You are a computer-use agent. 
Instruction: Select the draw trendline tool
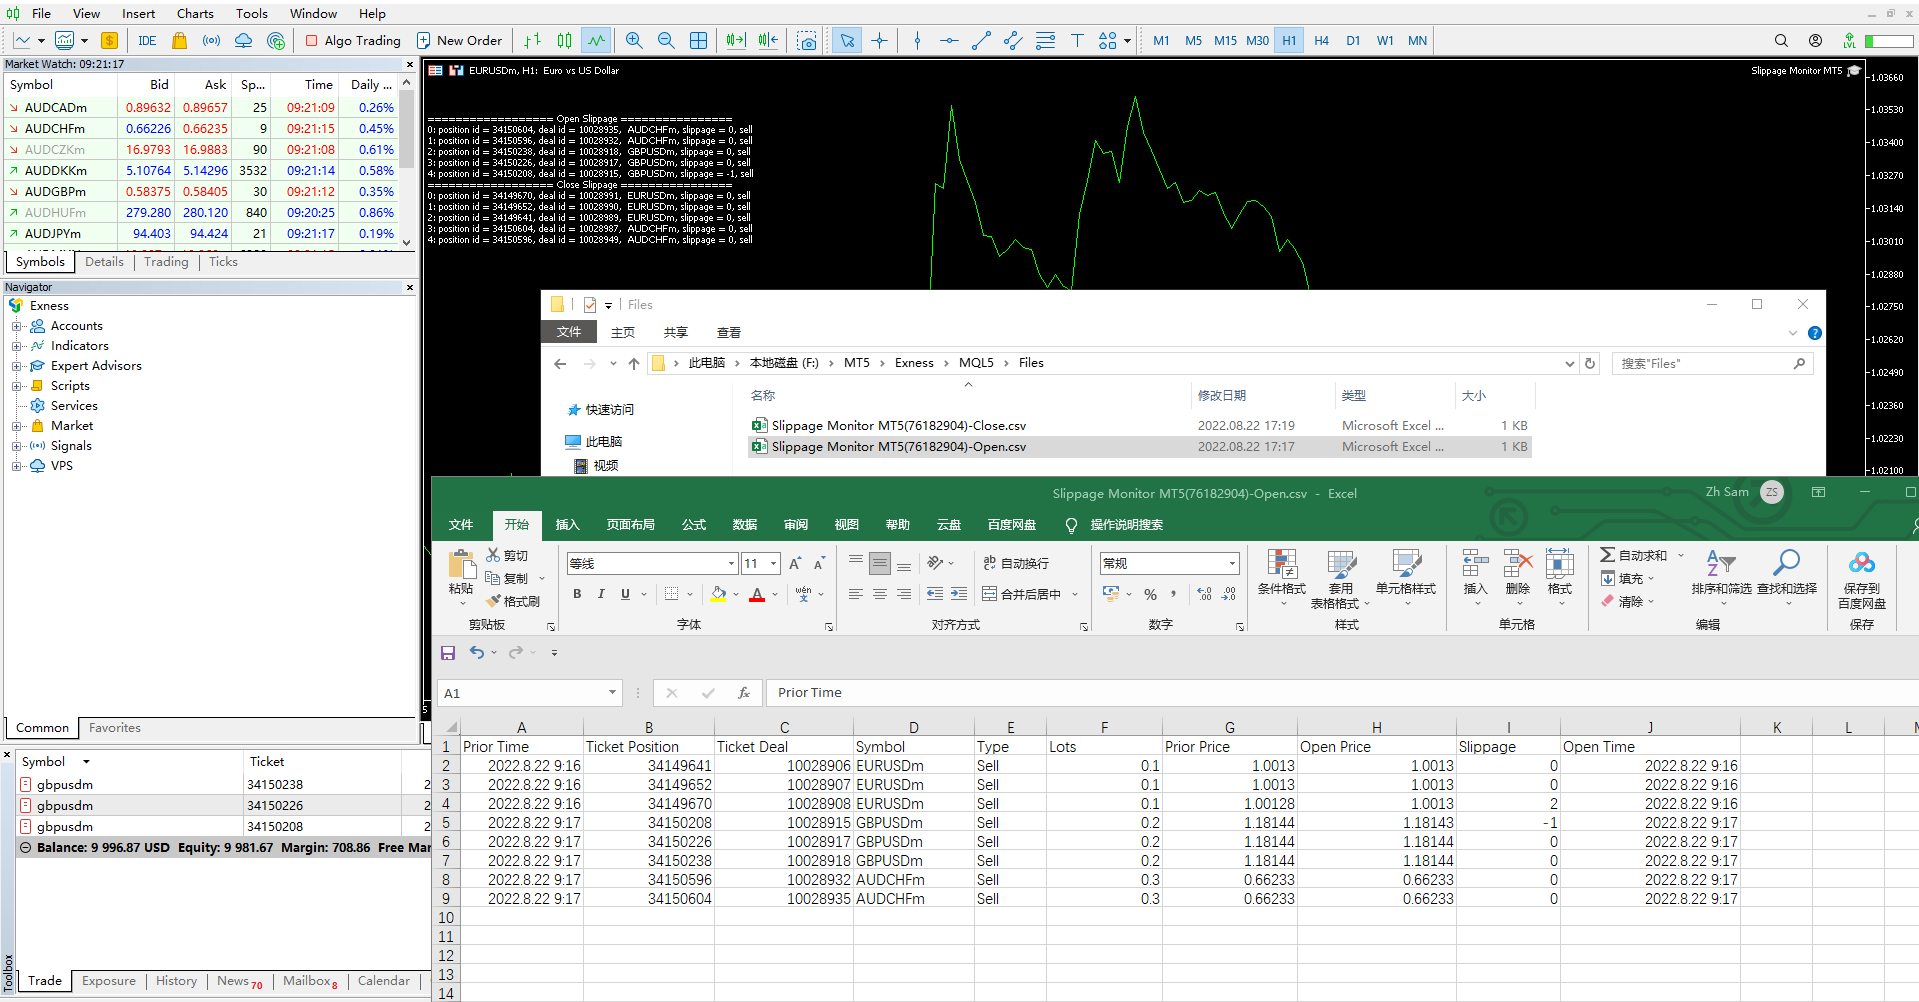pyautogui.click(x=981, y=41)
